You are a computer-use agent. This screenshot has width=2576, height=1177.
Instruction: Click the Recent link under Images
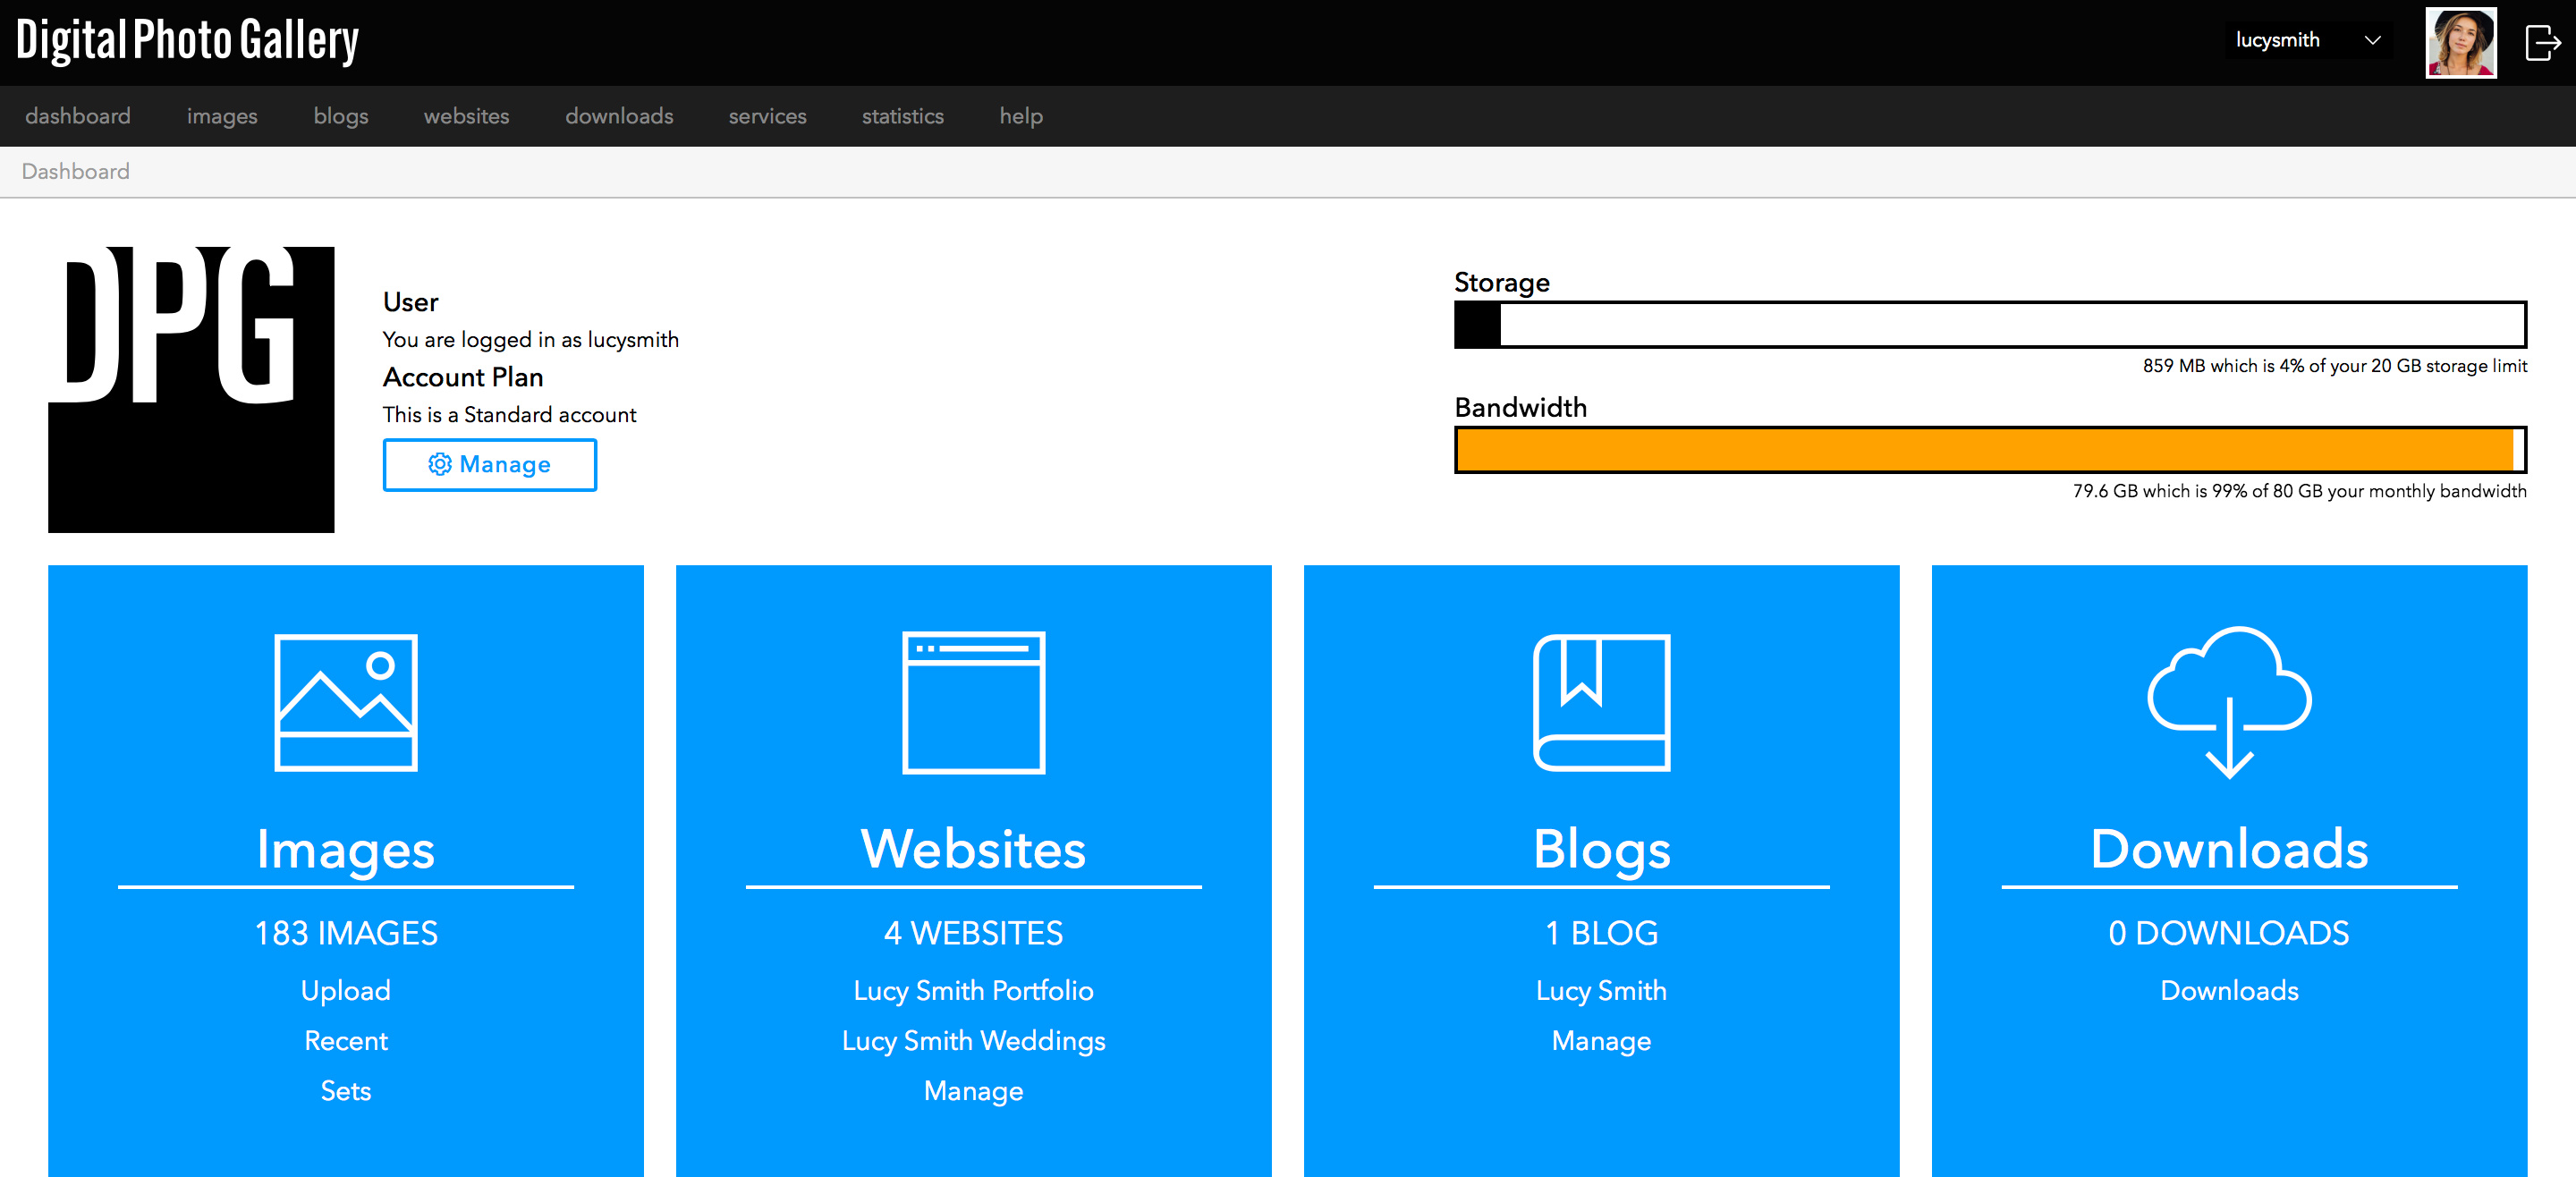coord(346,1040)
